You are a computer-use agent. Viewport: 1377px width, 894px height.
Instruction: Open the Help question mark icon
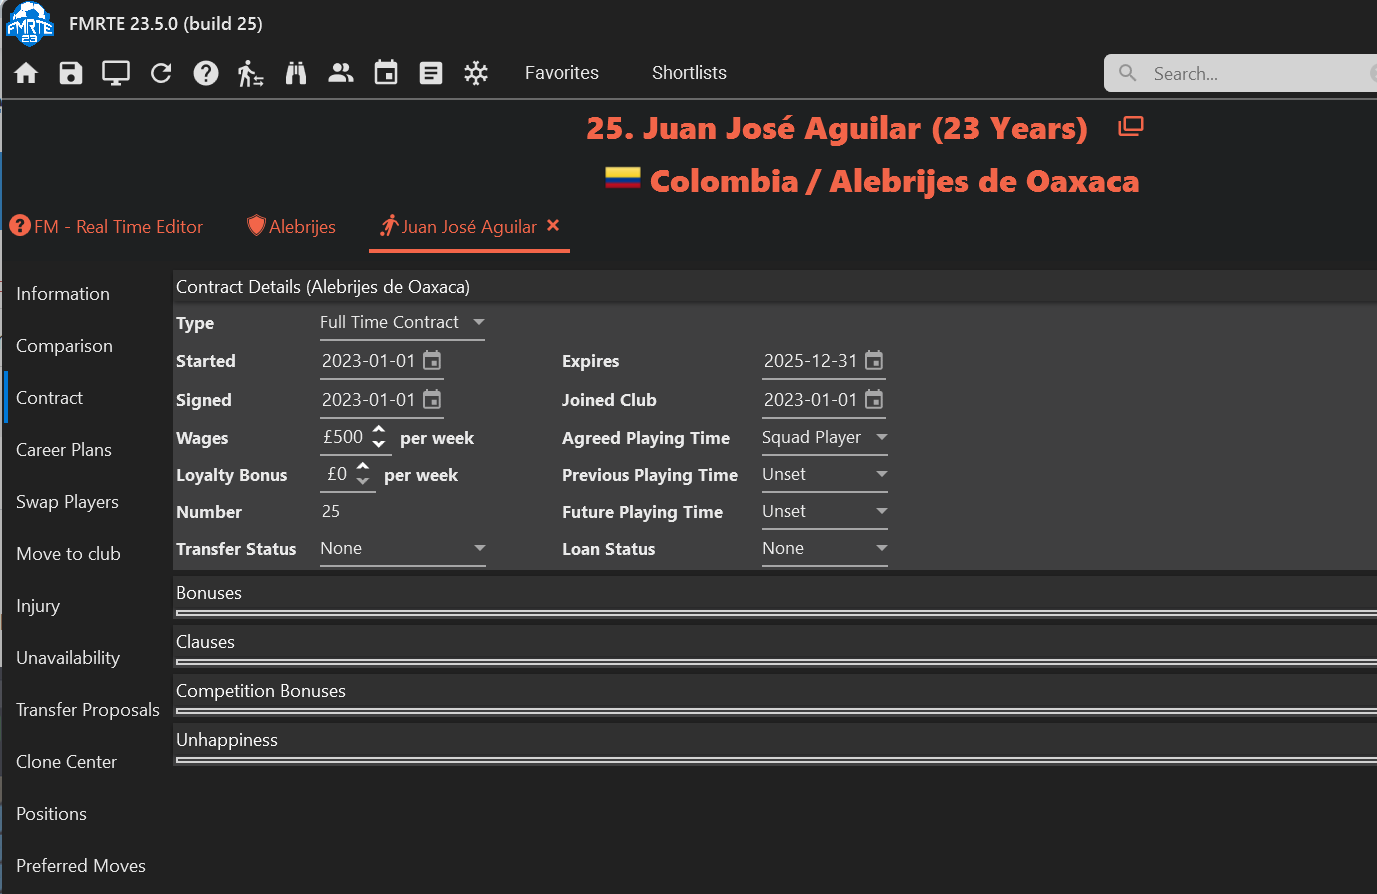(x=206, y=73)
